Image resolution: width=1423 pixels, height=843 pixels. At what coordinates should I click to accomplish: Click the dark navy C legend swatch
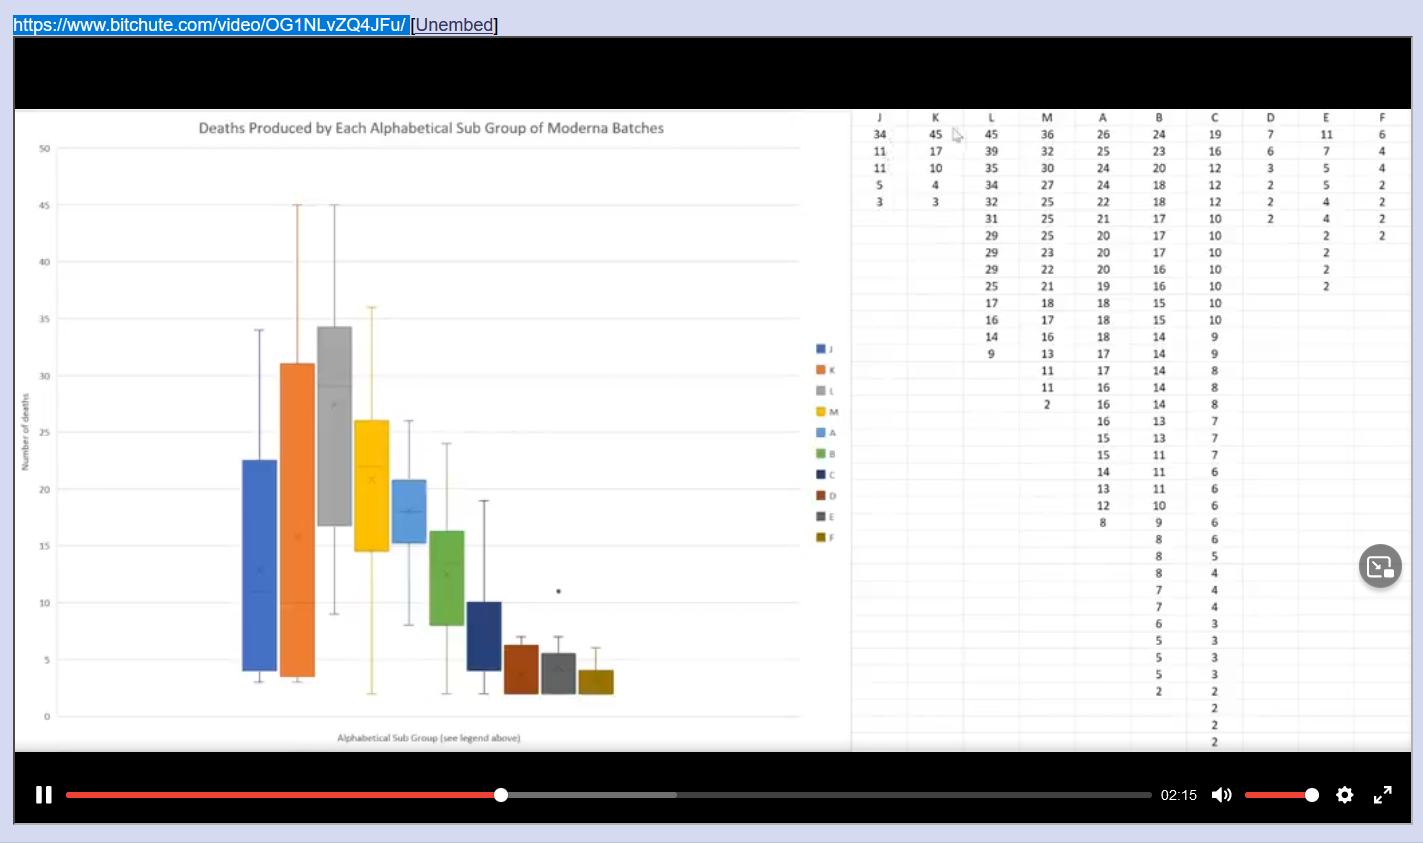click(x=821, y=475)
